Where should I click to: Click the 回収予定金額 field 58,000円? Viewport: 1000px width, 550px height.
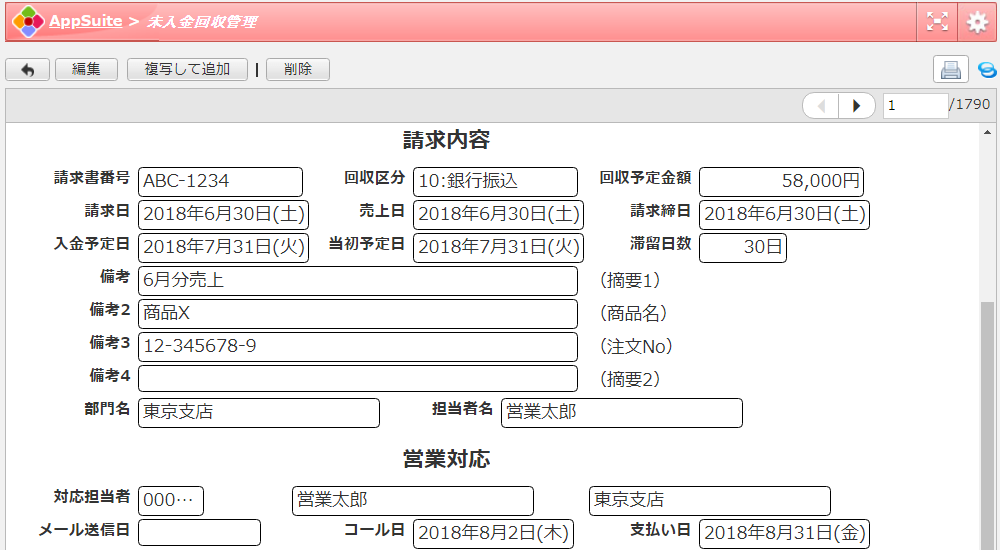click(780, 181)
